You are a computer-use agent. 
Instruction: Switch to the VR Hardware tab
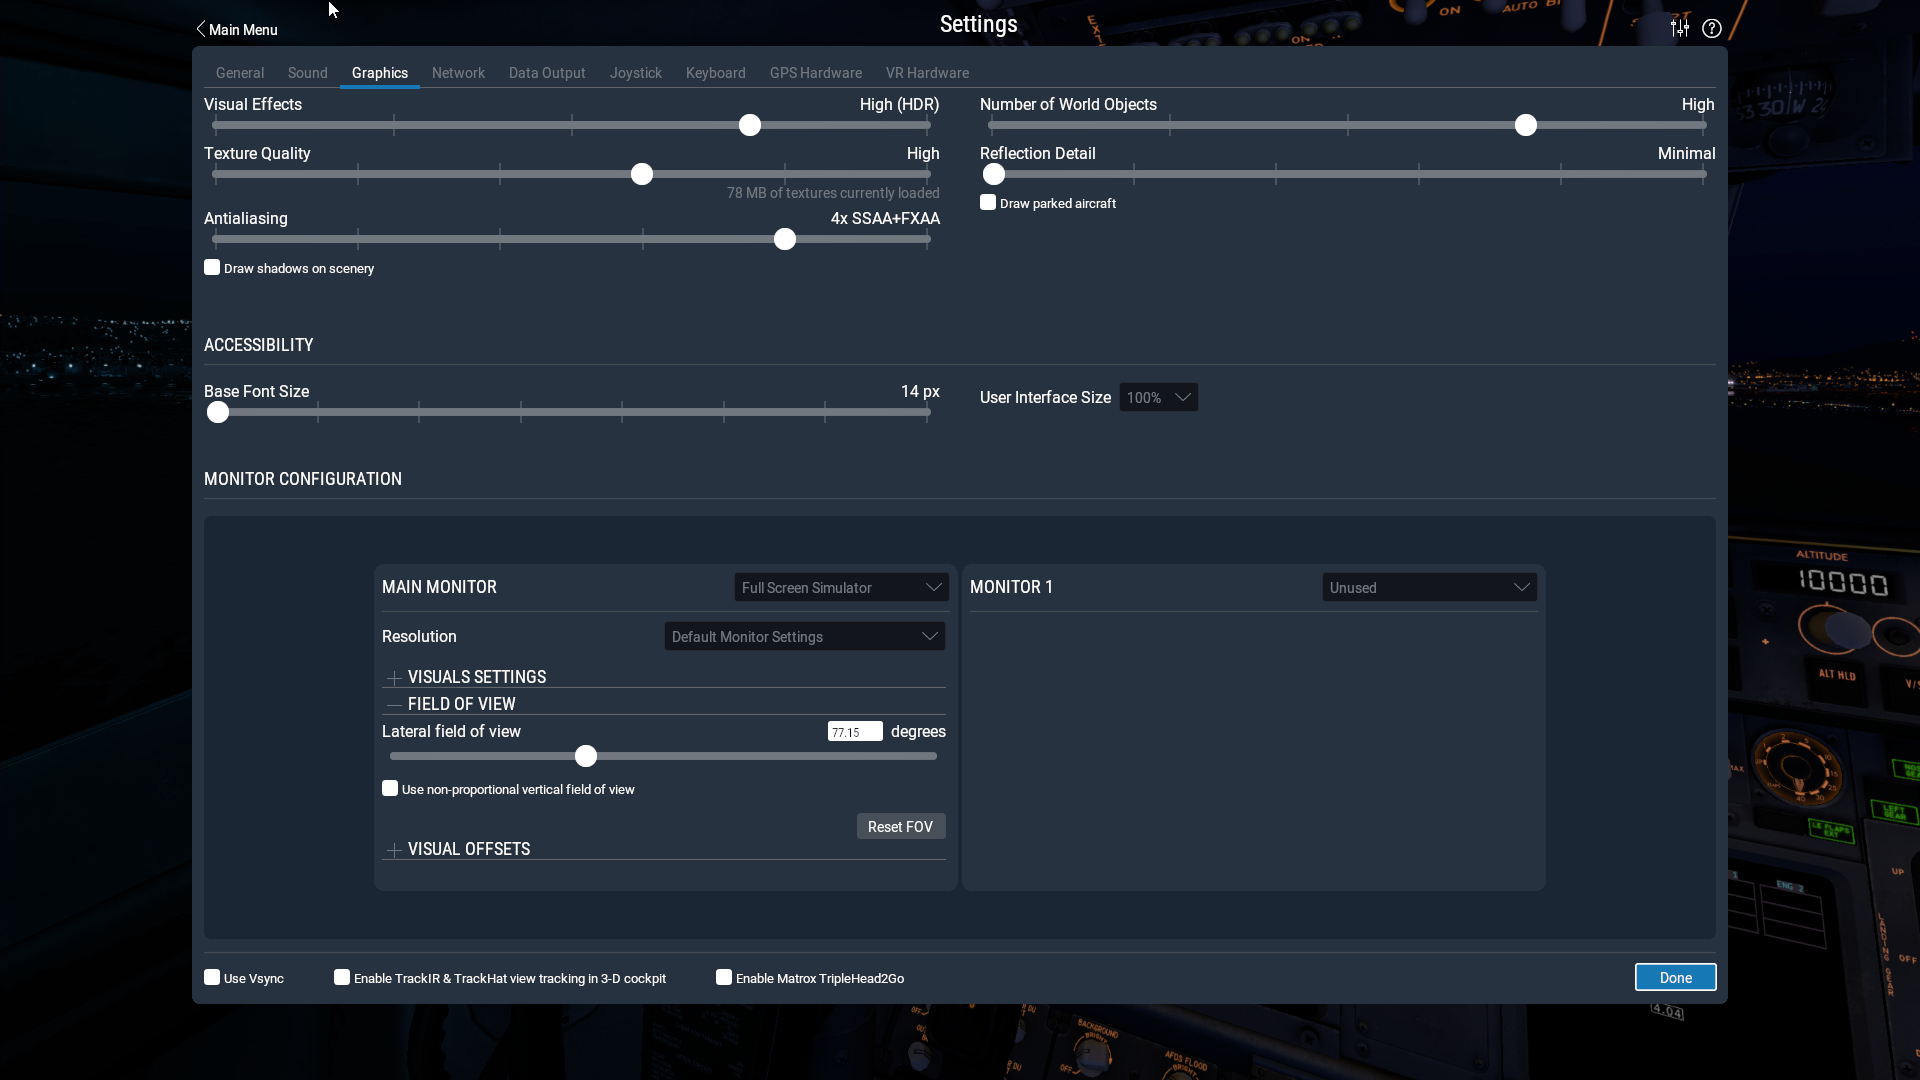(926, 73)
